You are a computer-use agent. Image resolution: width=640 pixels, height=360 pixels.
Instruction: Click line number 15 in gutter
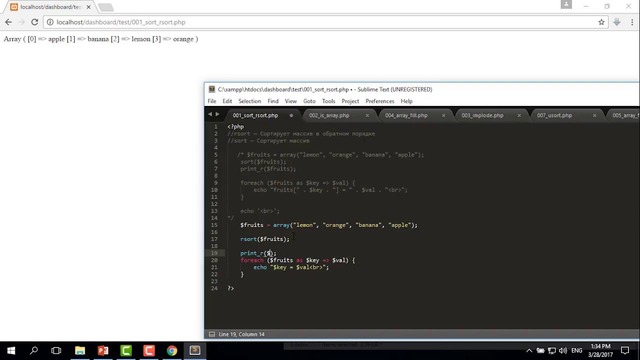pos(215,225)
